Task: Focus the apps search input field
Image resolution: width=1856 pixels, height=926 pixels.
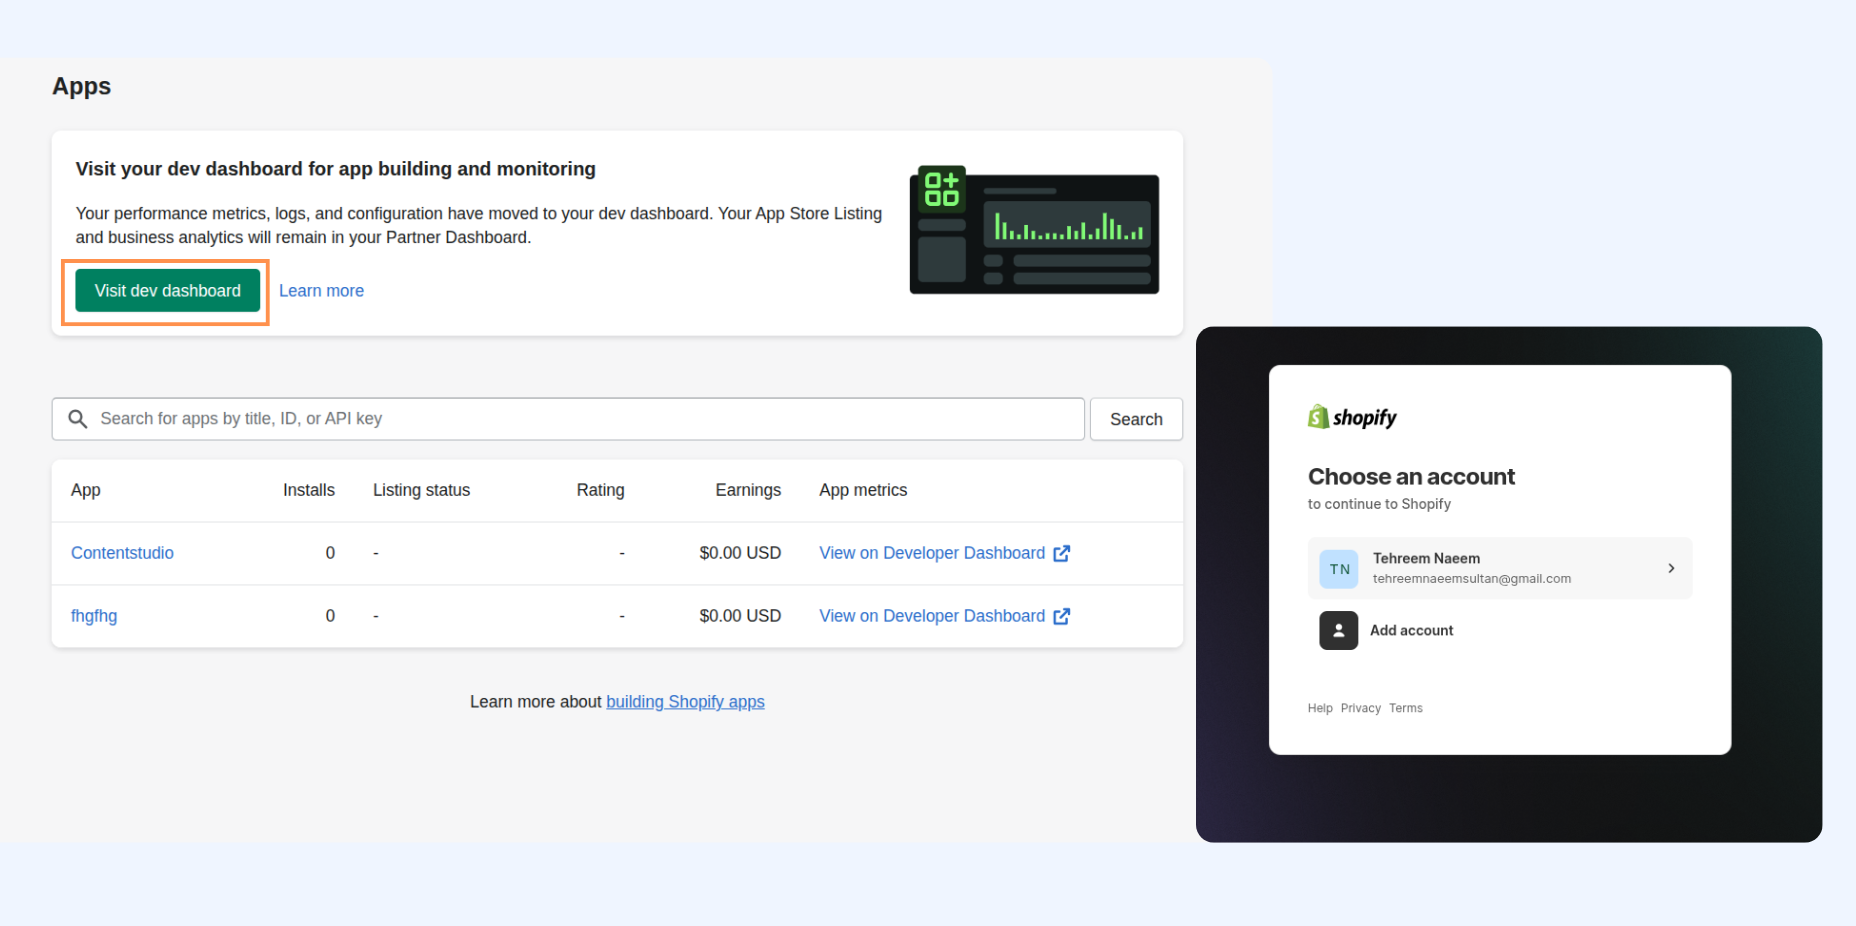Action: pyautogui.click(x=568, y=419)
